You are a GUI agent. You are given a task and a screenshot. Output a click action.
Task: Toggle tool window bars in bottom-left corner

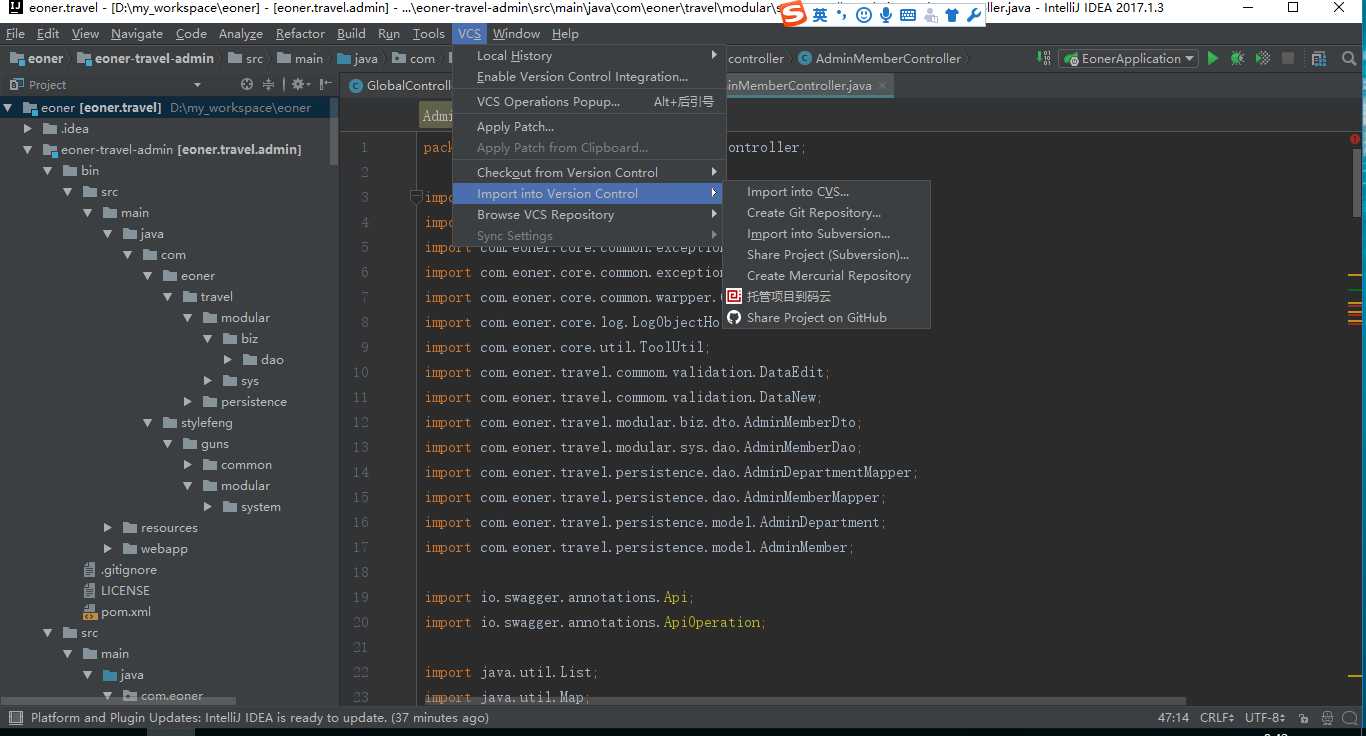tap(14, 718)
